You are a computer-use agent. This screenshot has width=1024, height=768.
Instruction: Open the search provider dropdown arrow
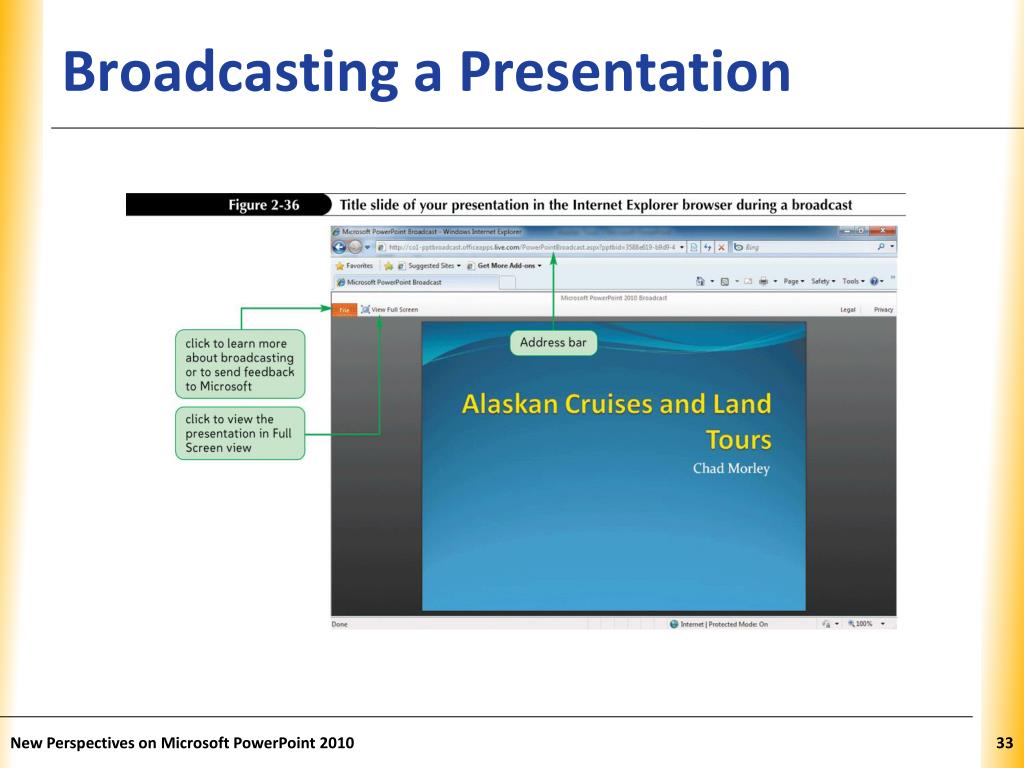click(x=892, y=247)
